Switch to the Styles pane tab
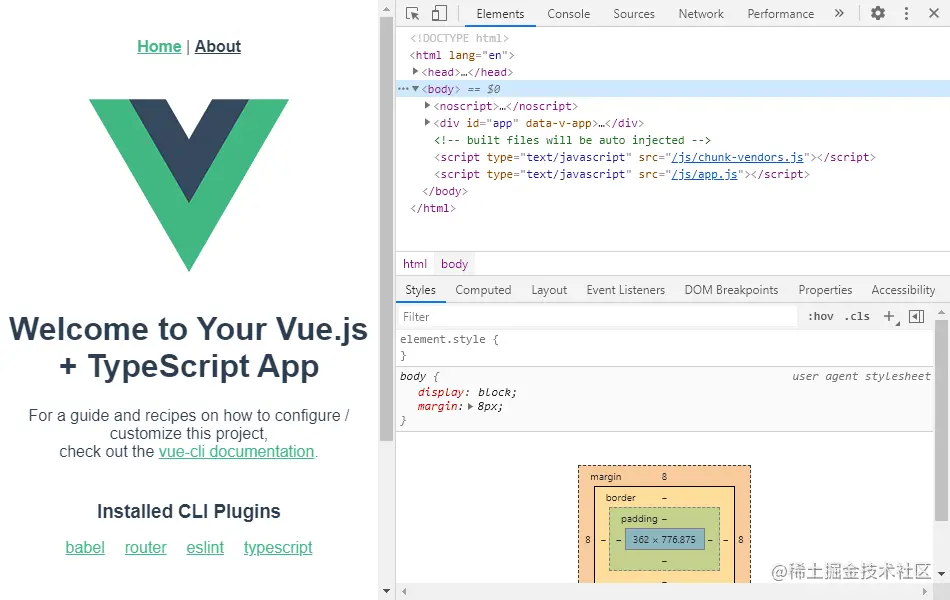950x600 pixels. pyautogui.click(x=420, y=290)
